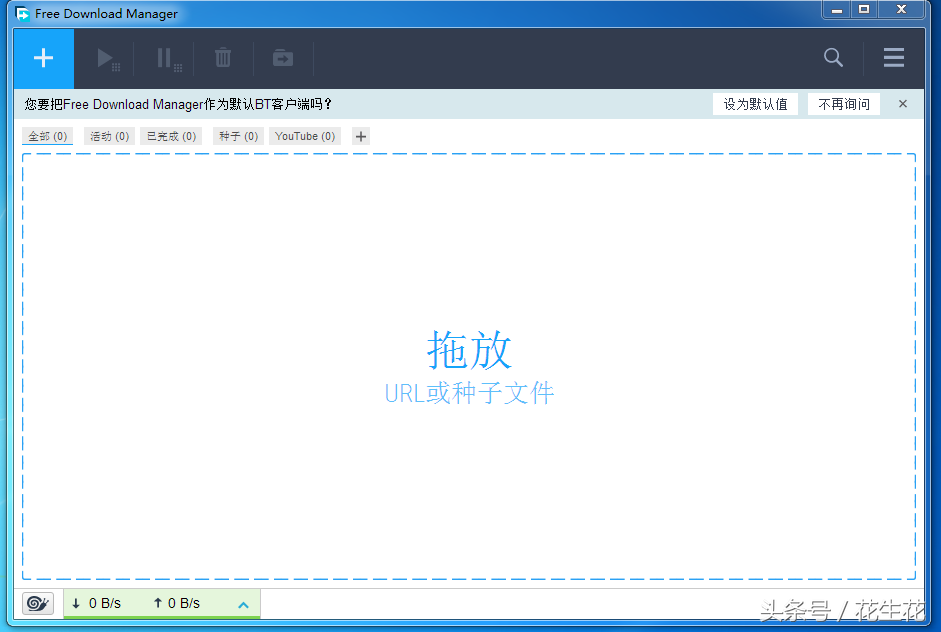Viewport: 941px width, 632px height.
Task: Show the 种子 (0) tab
Action: click(x=238, y=136)
